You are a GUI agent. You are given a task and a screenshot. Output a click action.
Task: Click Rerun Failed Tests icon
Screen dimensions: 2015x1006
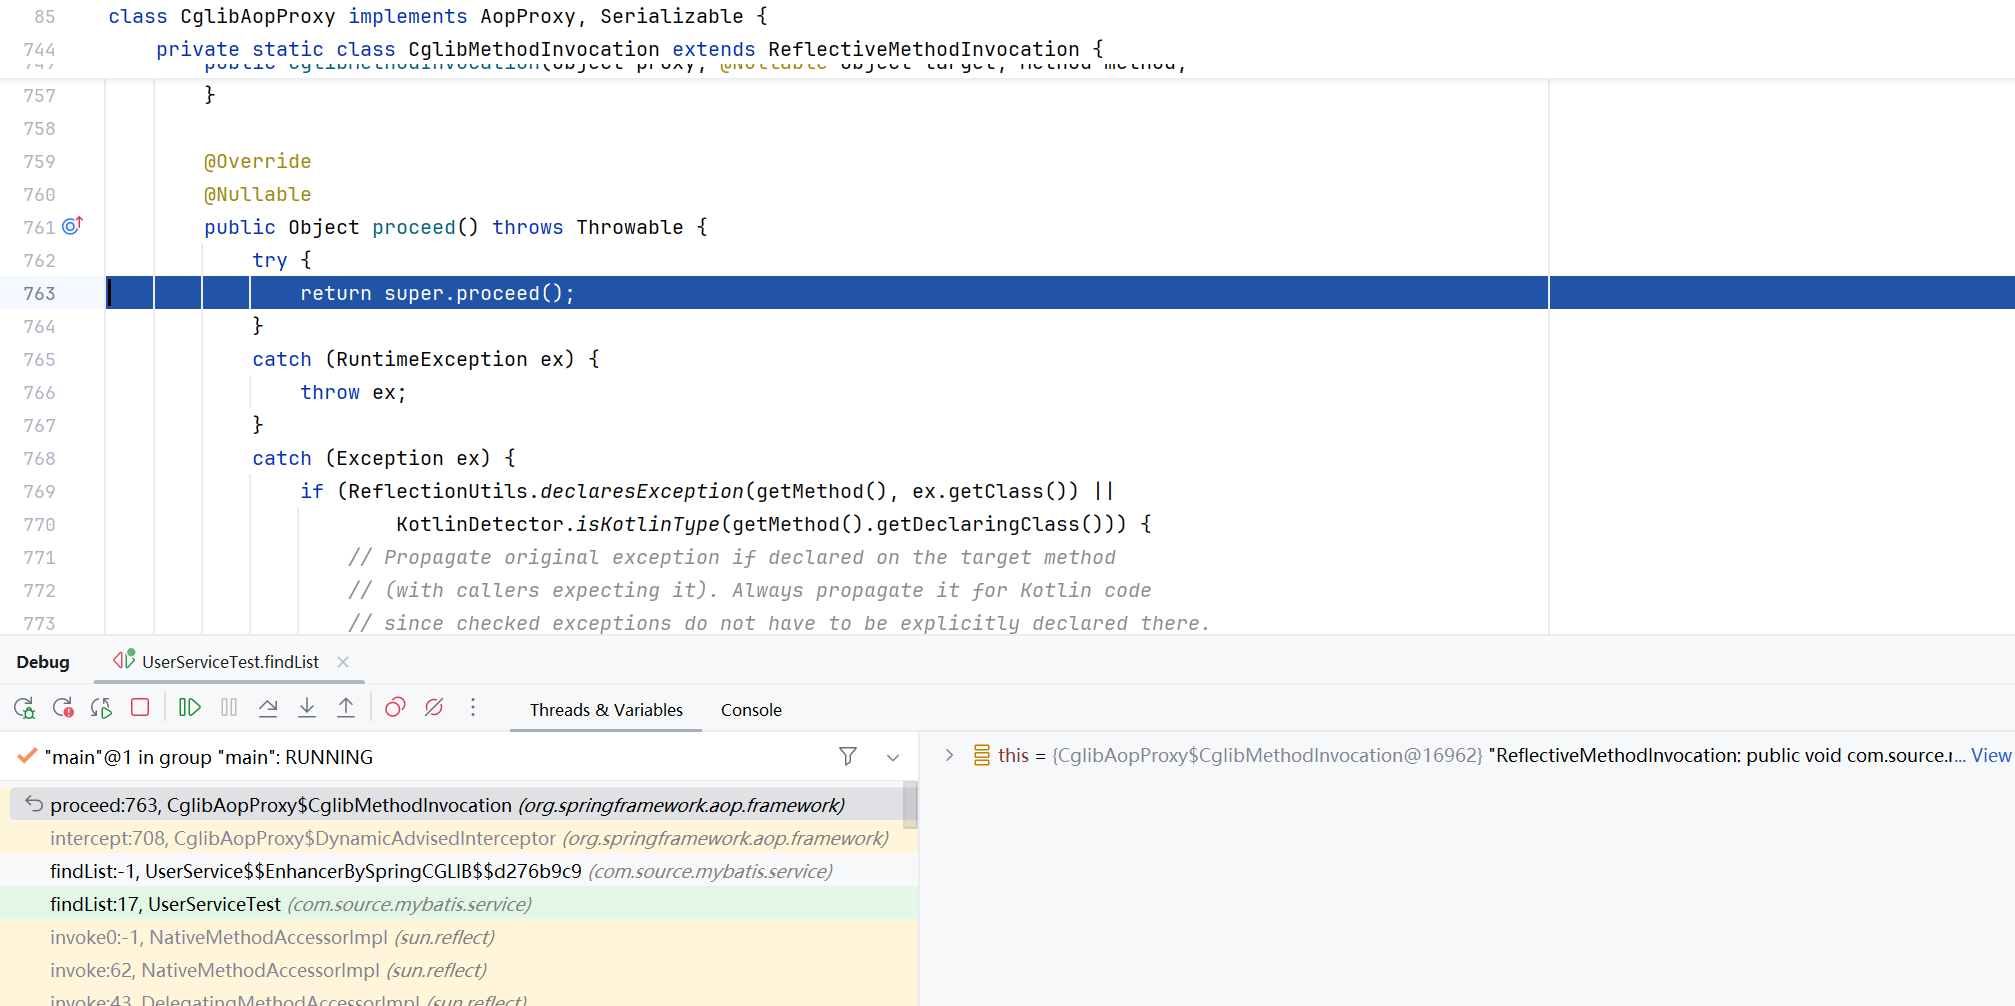tap(63, 708)
